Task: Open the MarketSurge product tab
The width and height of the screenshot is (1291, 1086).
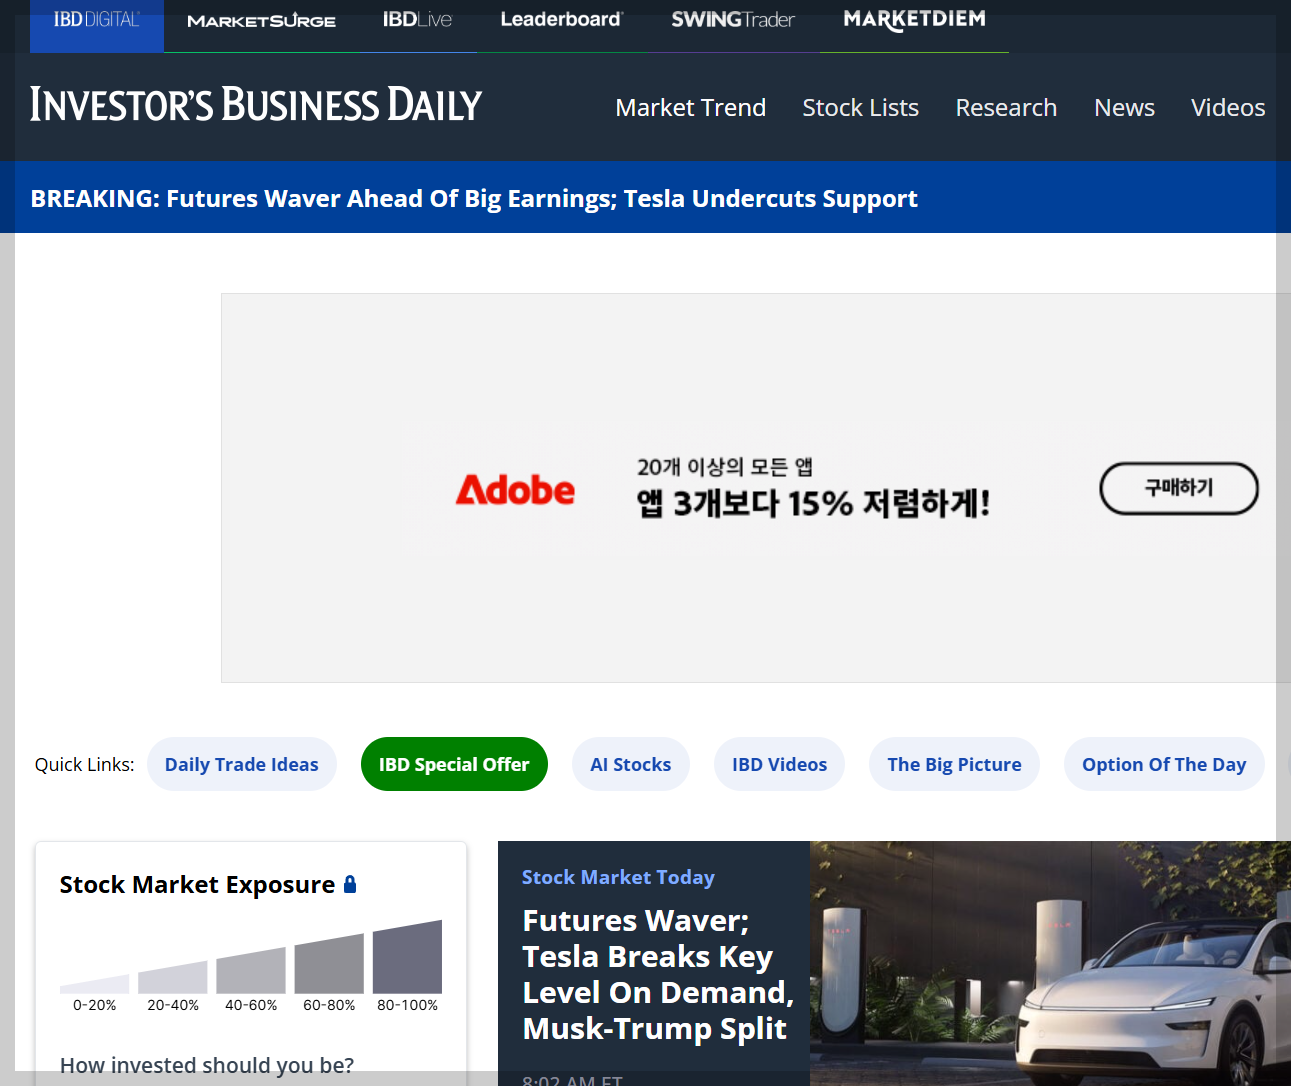Action: [x=261, y=21]
